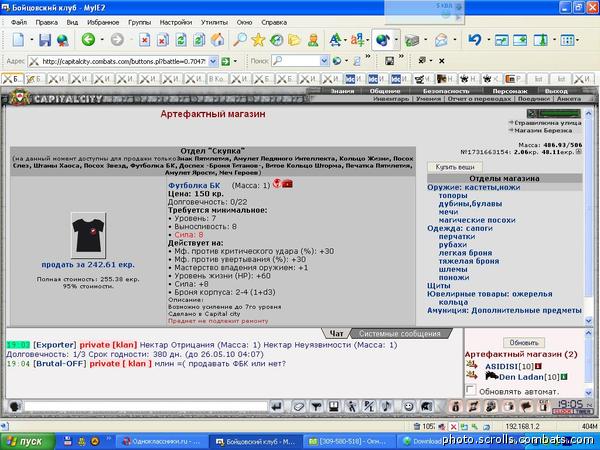Click the eraser icon in chat toolbar

coord(298,406)
